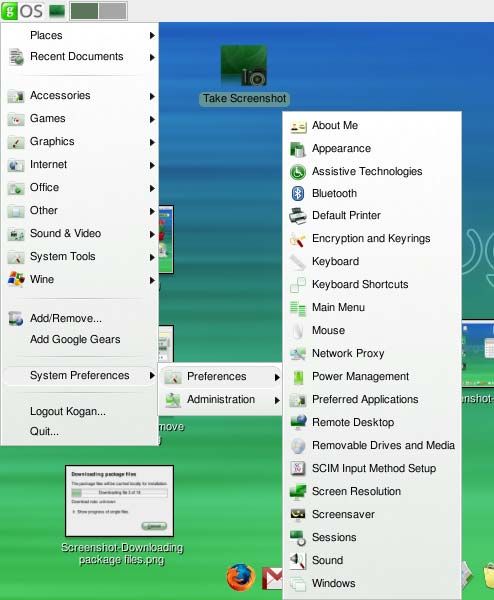Click the Preferred Applications icon
Image resolution: width=494 pixels, height=600 pixels.
coord(298,399)
